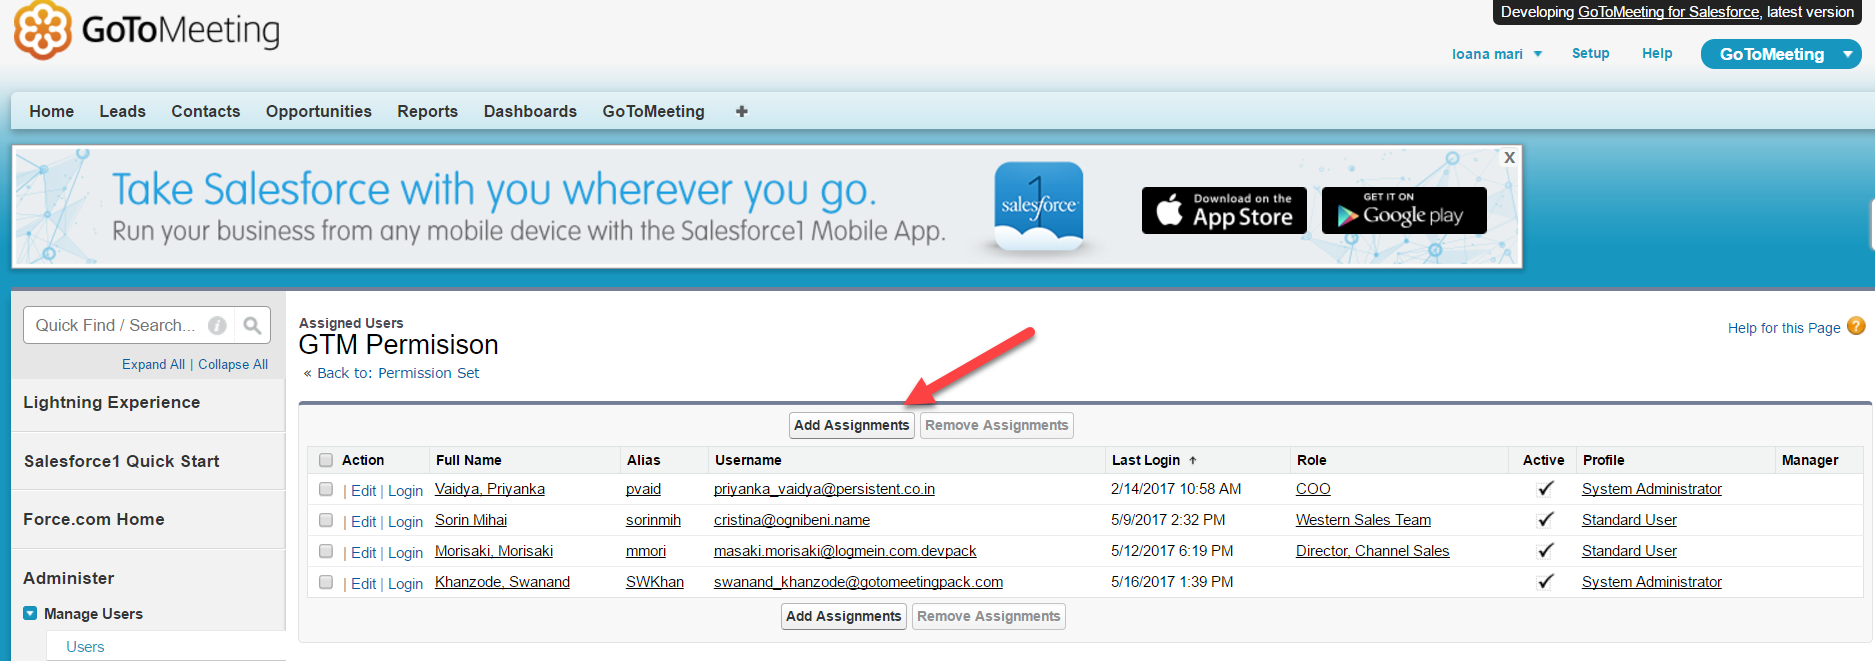Open the sorinmih alias link
This screenshot has width=1875, height=661.
[x=653, y=520]
